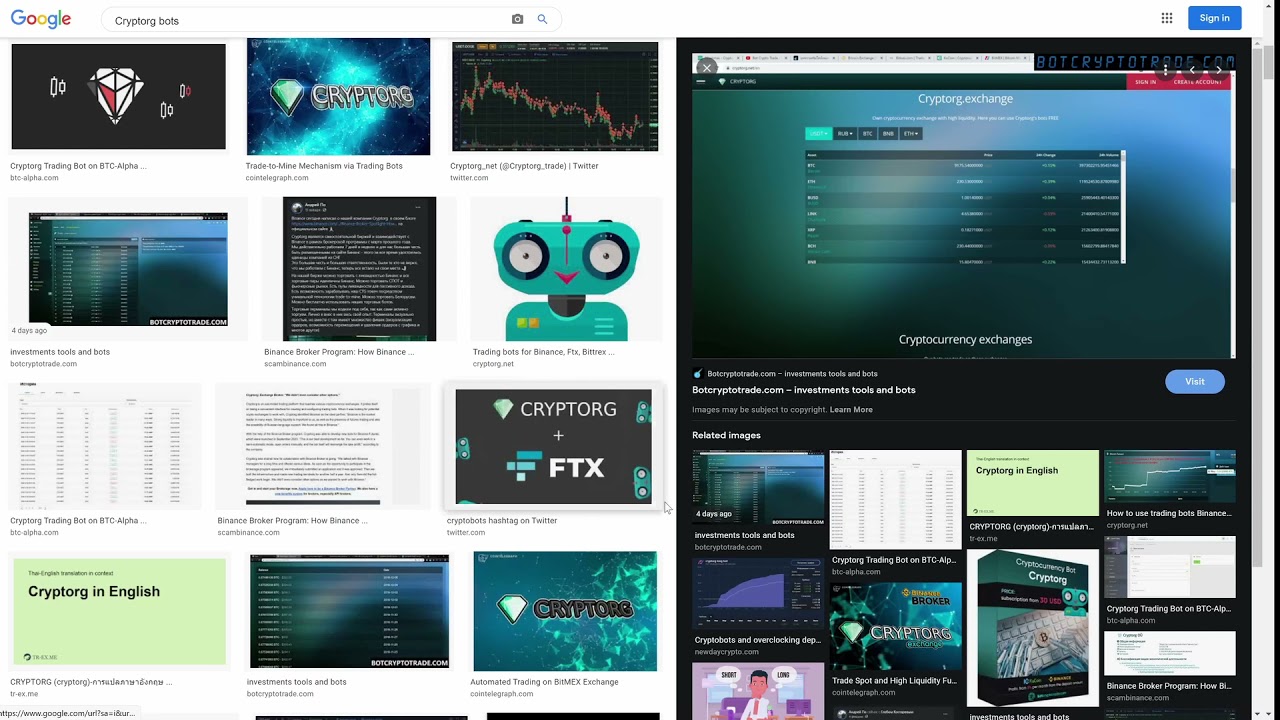Viewport: 1280px width, 720px height.
Task: Open the preview's three-dot more menu
Action: (1166, 71)
